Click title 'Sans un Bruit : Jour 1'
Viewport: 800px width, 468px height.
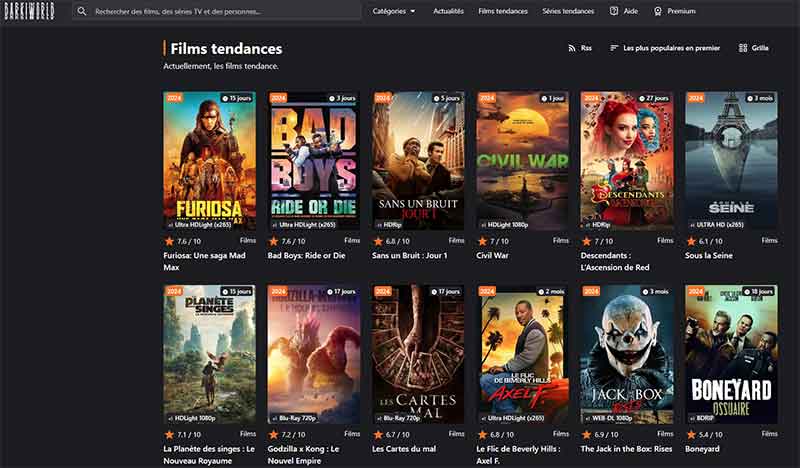[409, 255]
